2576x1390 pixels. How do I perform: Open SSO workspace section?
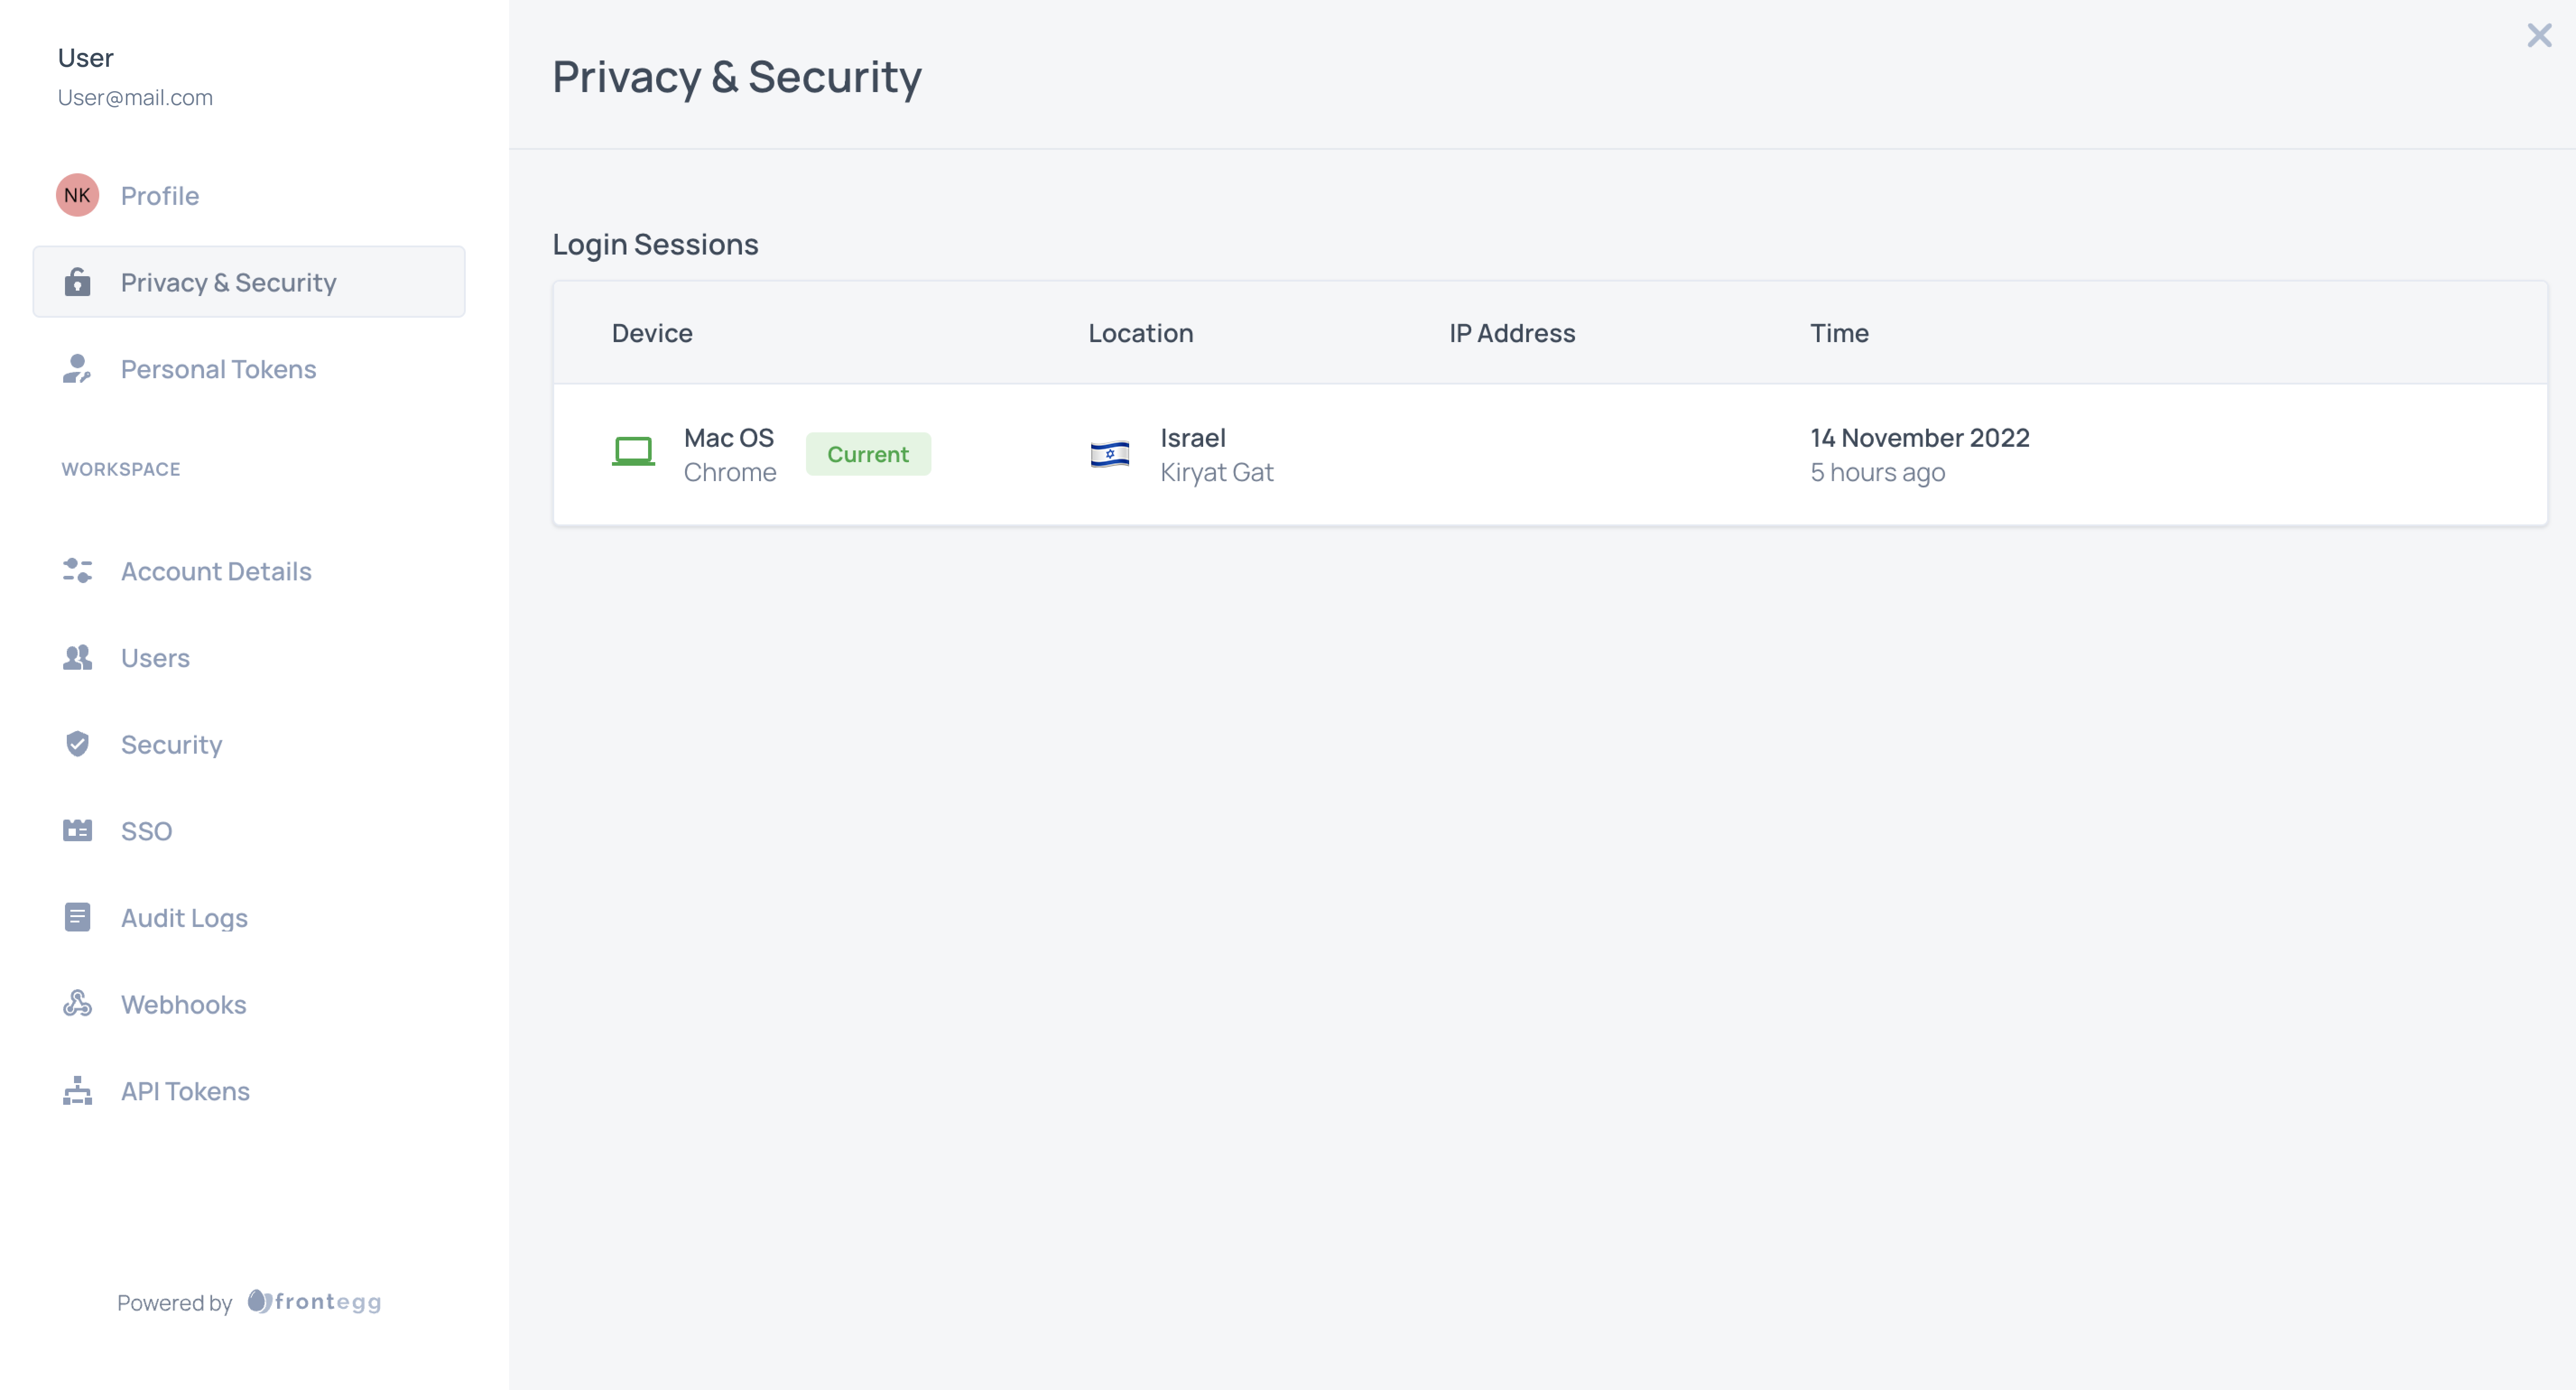pos(147,830)
